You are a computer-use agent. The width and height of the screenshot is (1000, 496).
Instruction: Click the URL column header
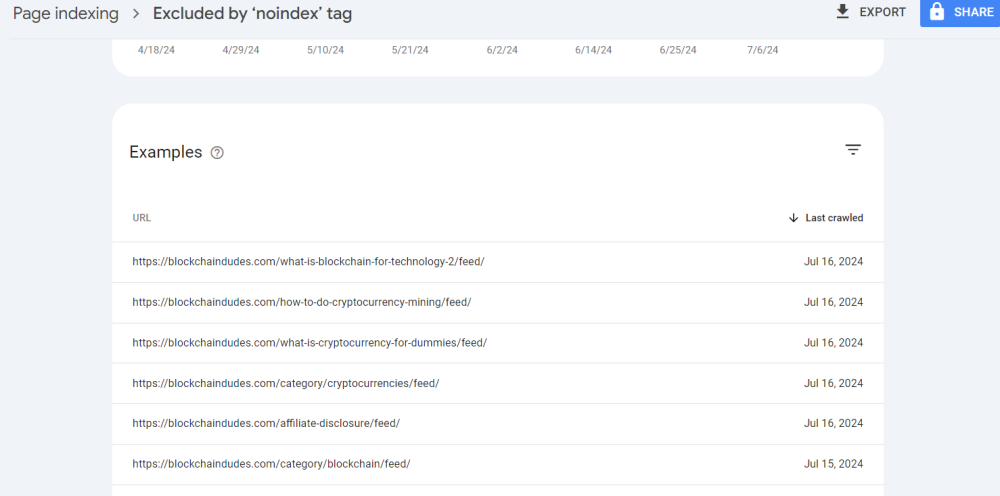[x=141, y=218]
